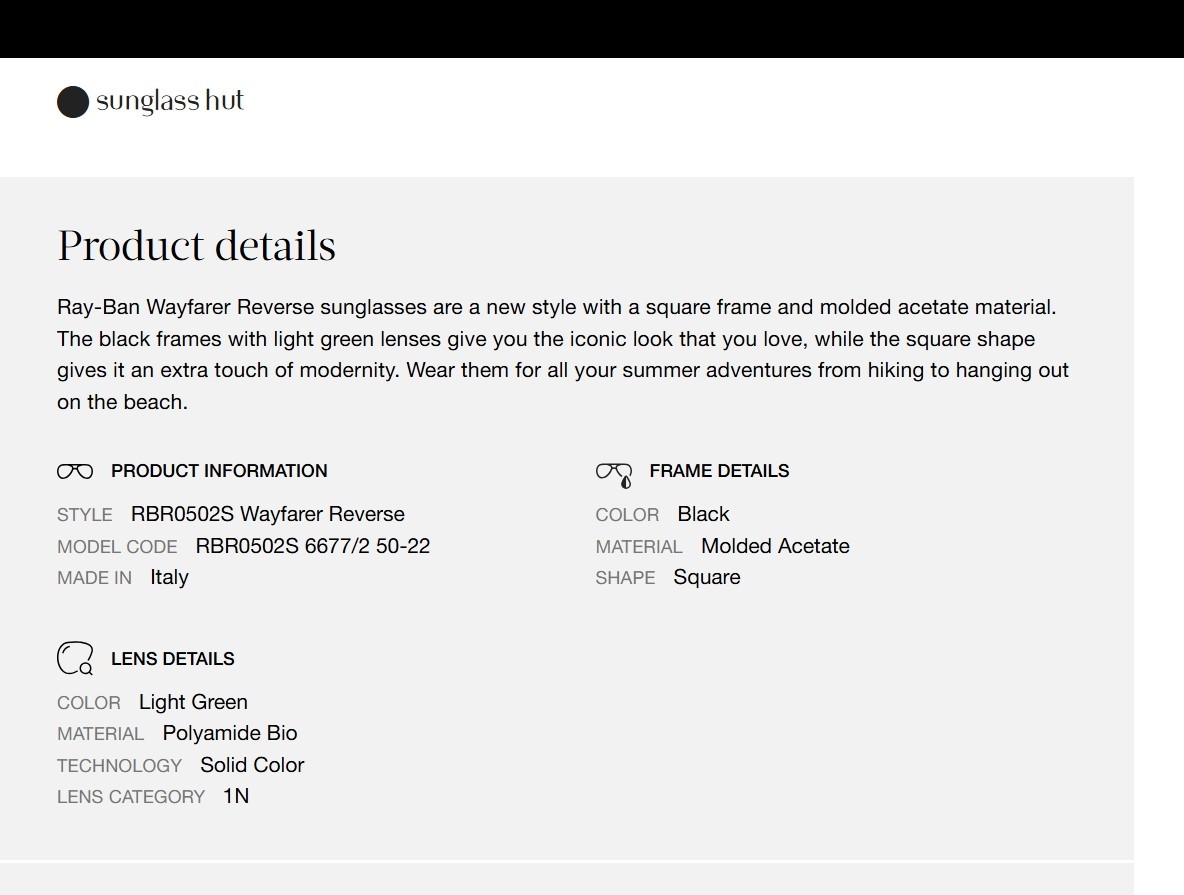This screenshot has height=895, width=1184.
Task: Click the lens icon beside Lens Details
Action: [76, 659]
